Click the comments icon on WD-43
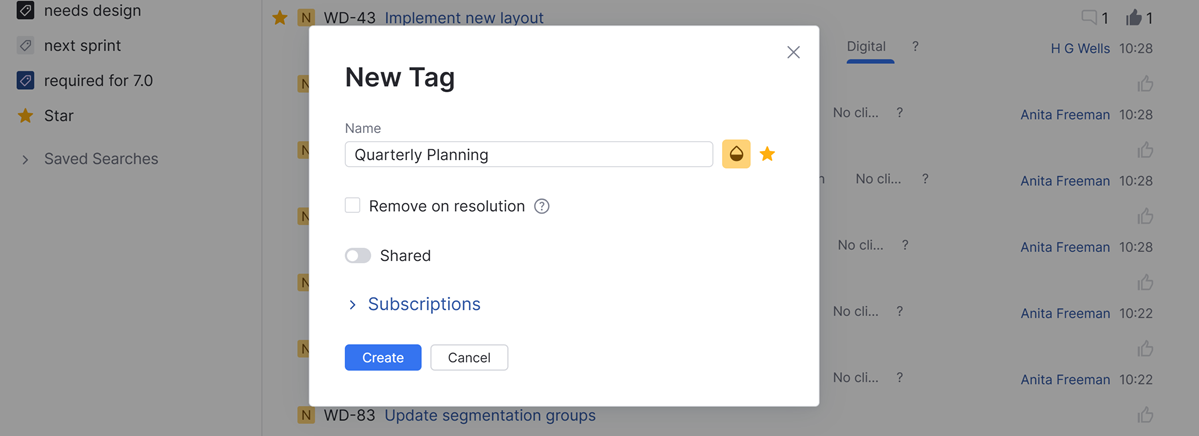 point(1089,17)
